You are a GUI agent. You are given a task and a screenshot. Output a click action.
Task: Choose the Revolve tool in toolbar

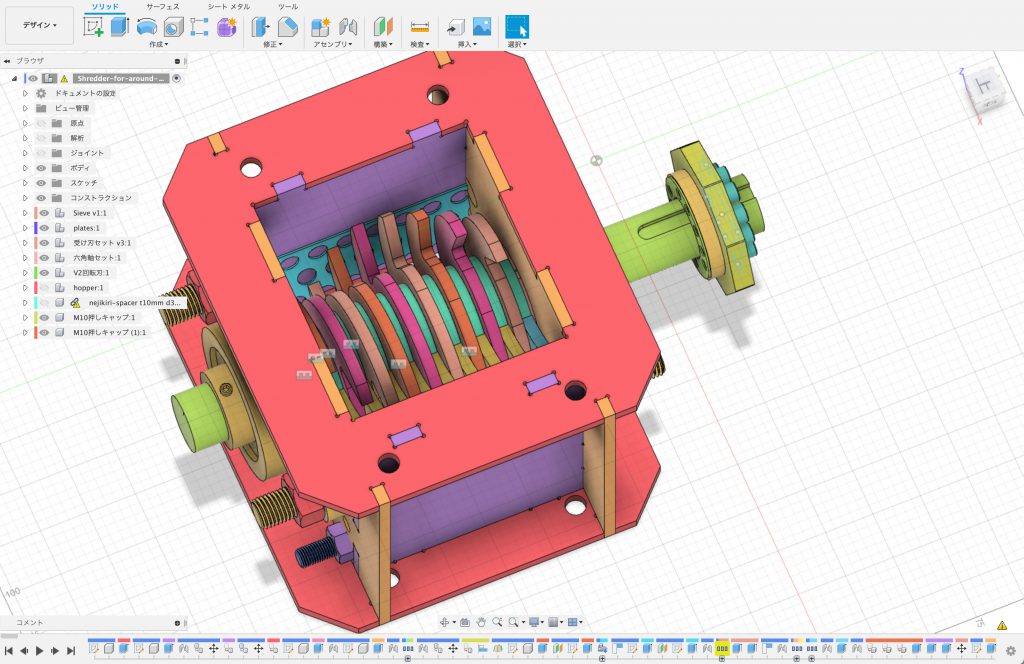click(x=146, y=27)
